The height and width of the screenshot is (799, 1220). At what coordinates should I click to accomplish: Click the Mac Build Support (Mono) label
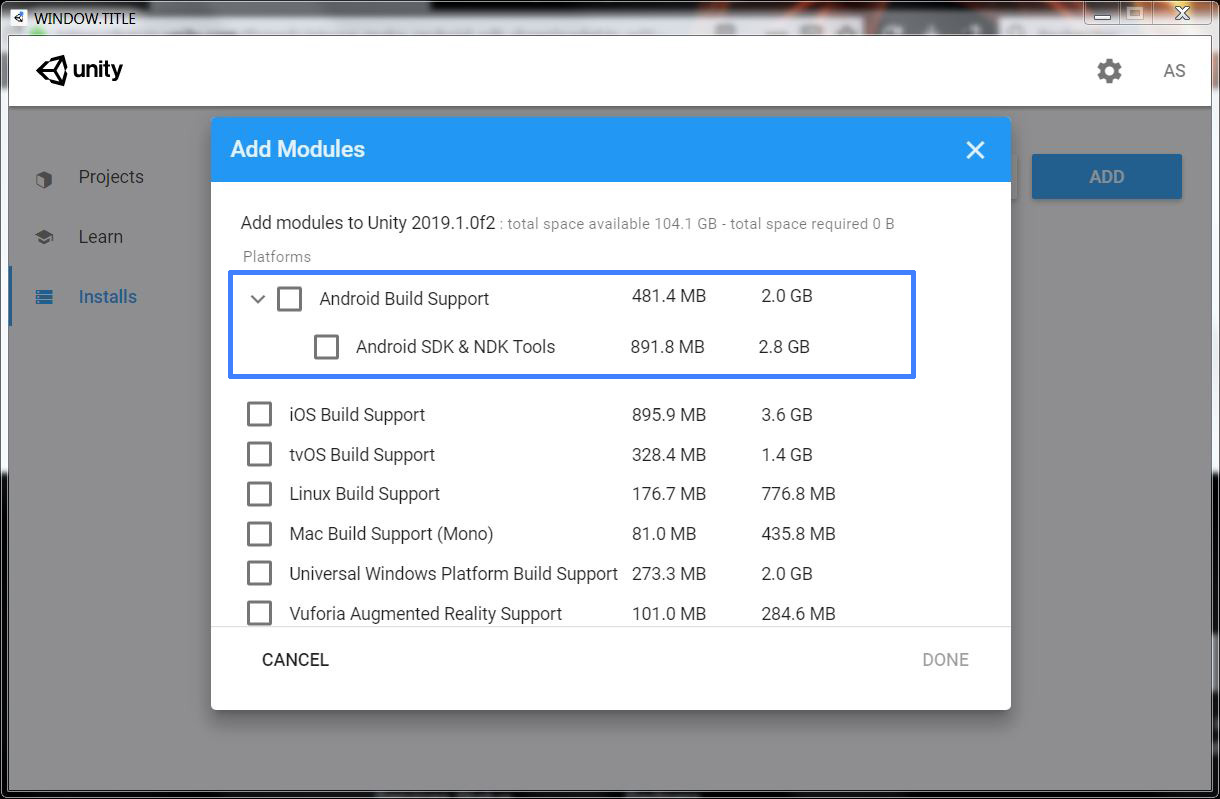(x=391, y=534)
